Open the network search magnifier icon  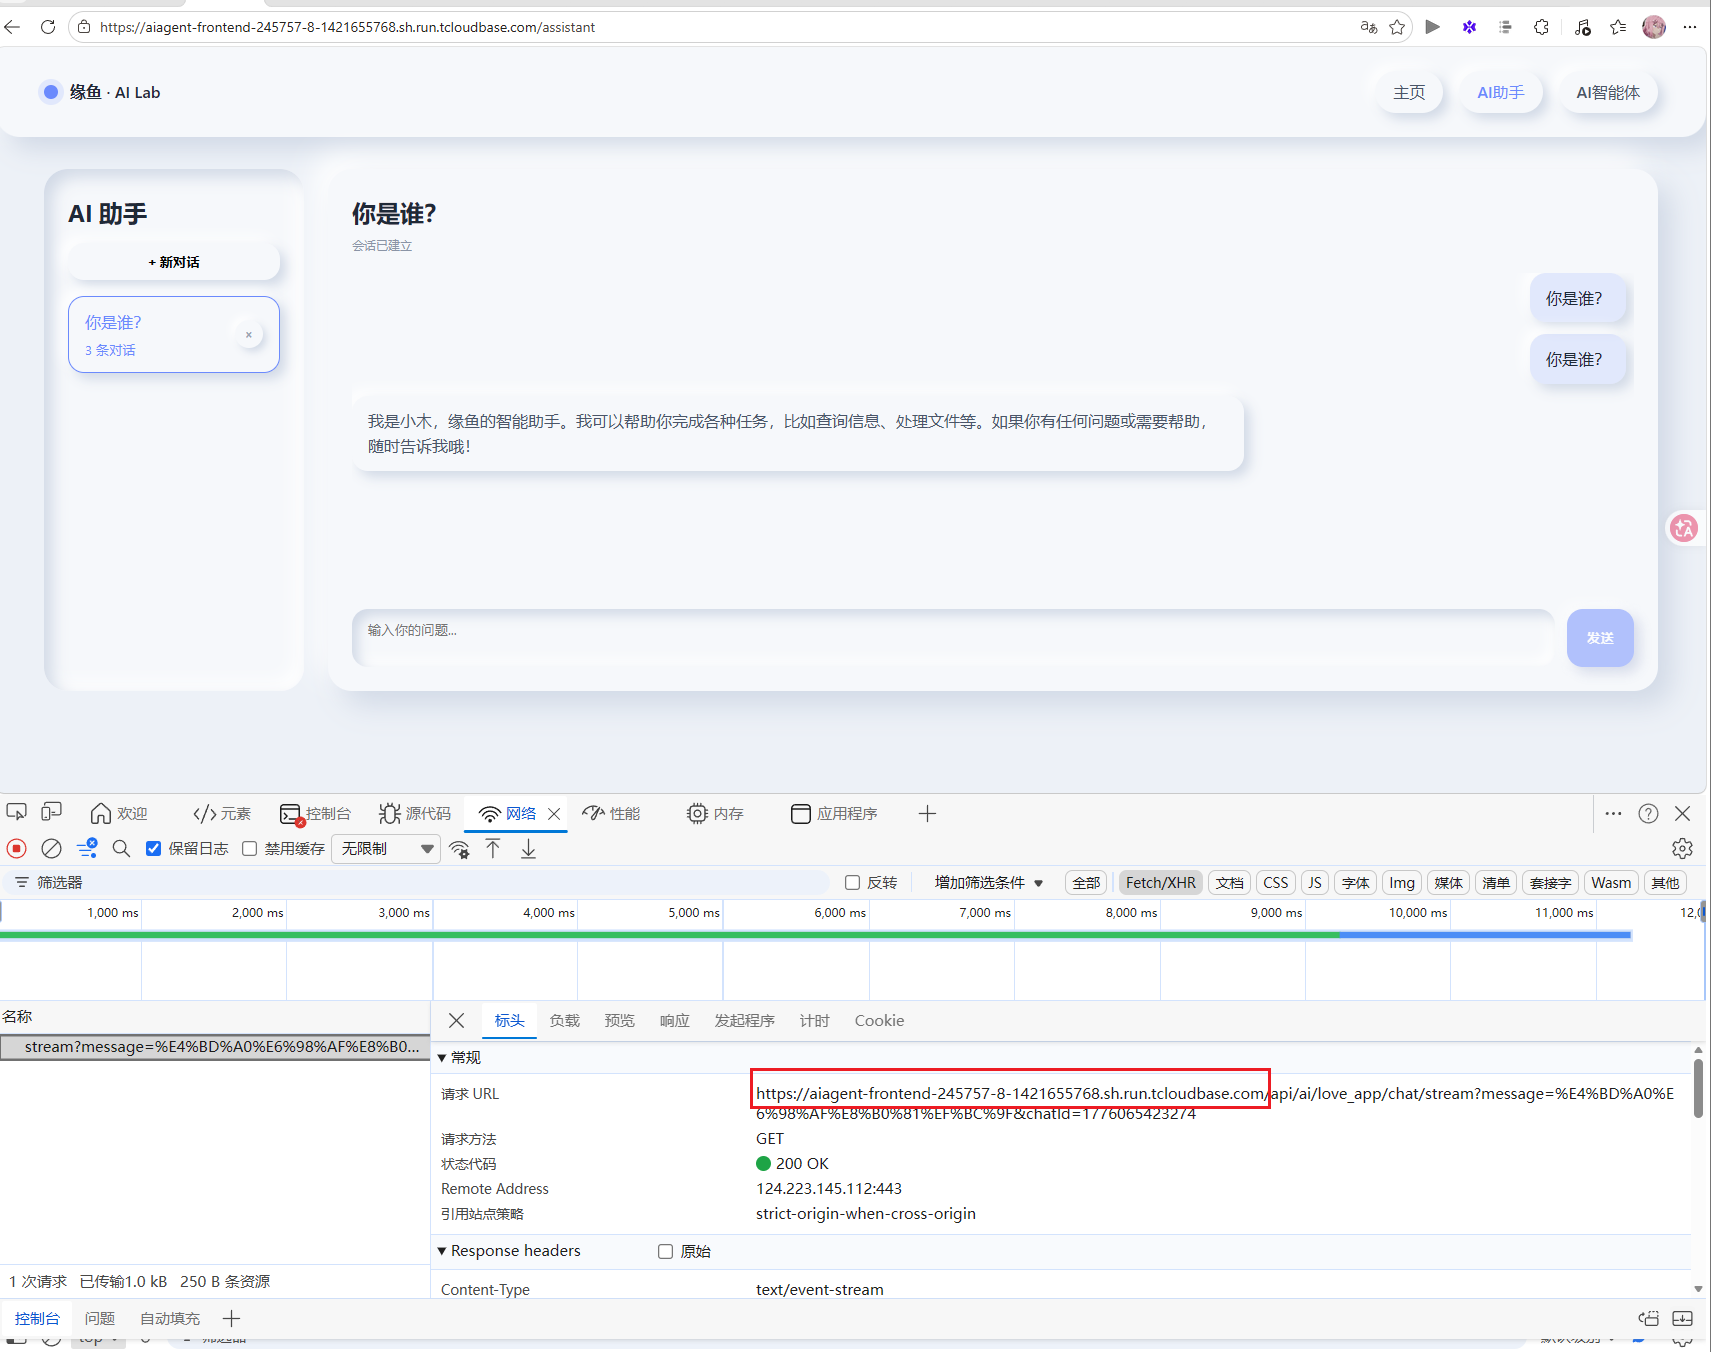coord(121,849)
